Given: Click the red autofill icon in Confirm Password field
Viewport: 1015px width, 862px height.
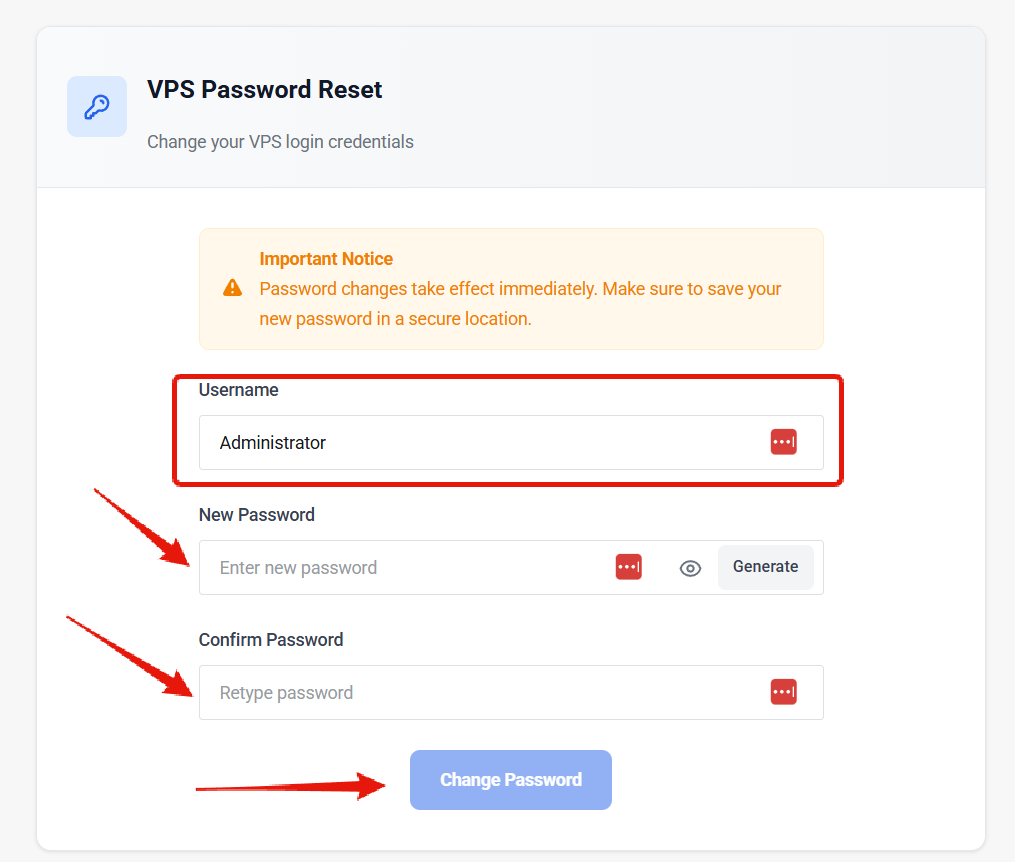Looking at the screenshot, I should 784,691.
